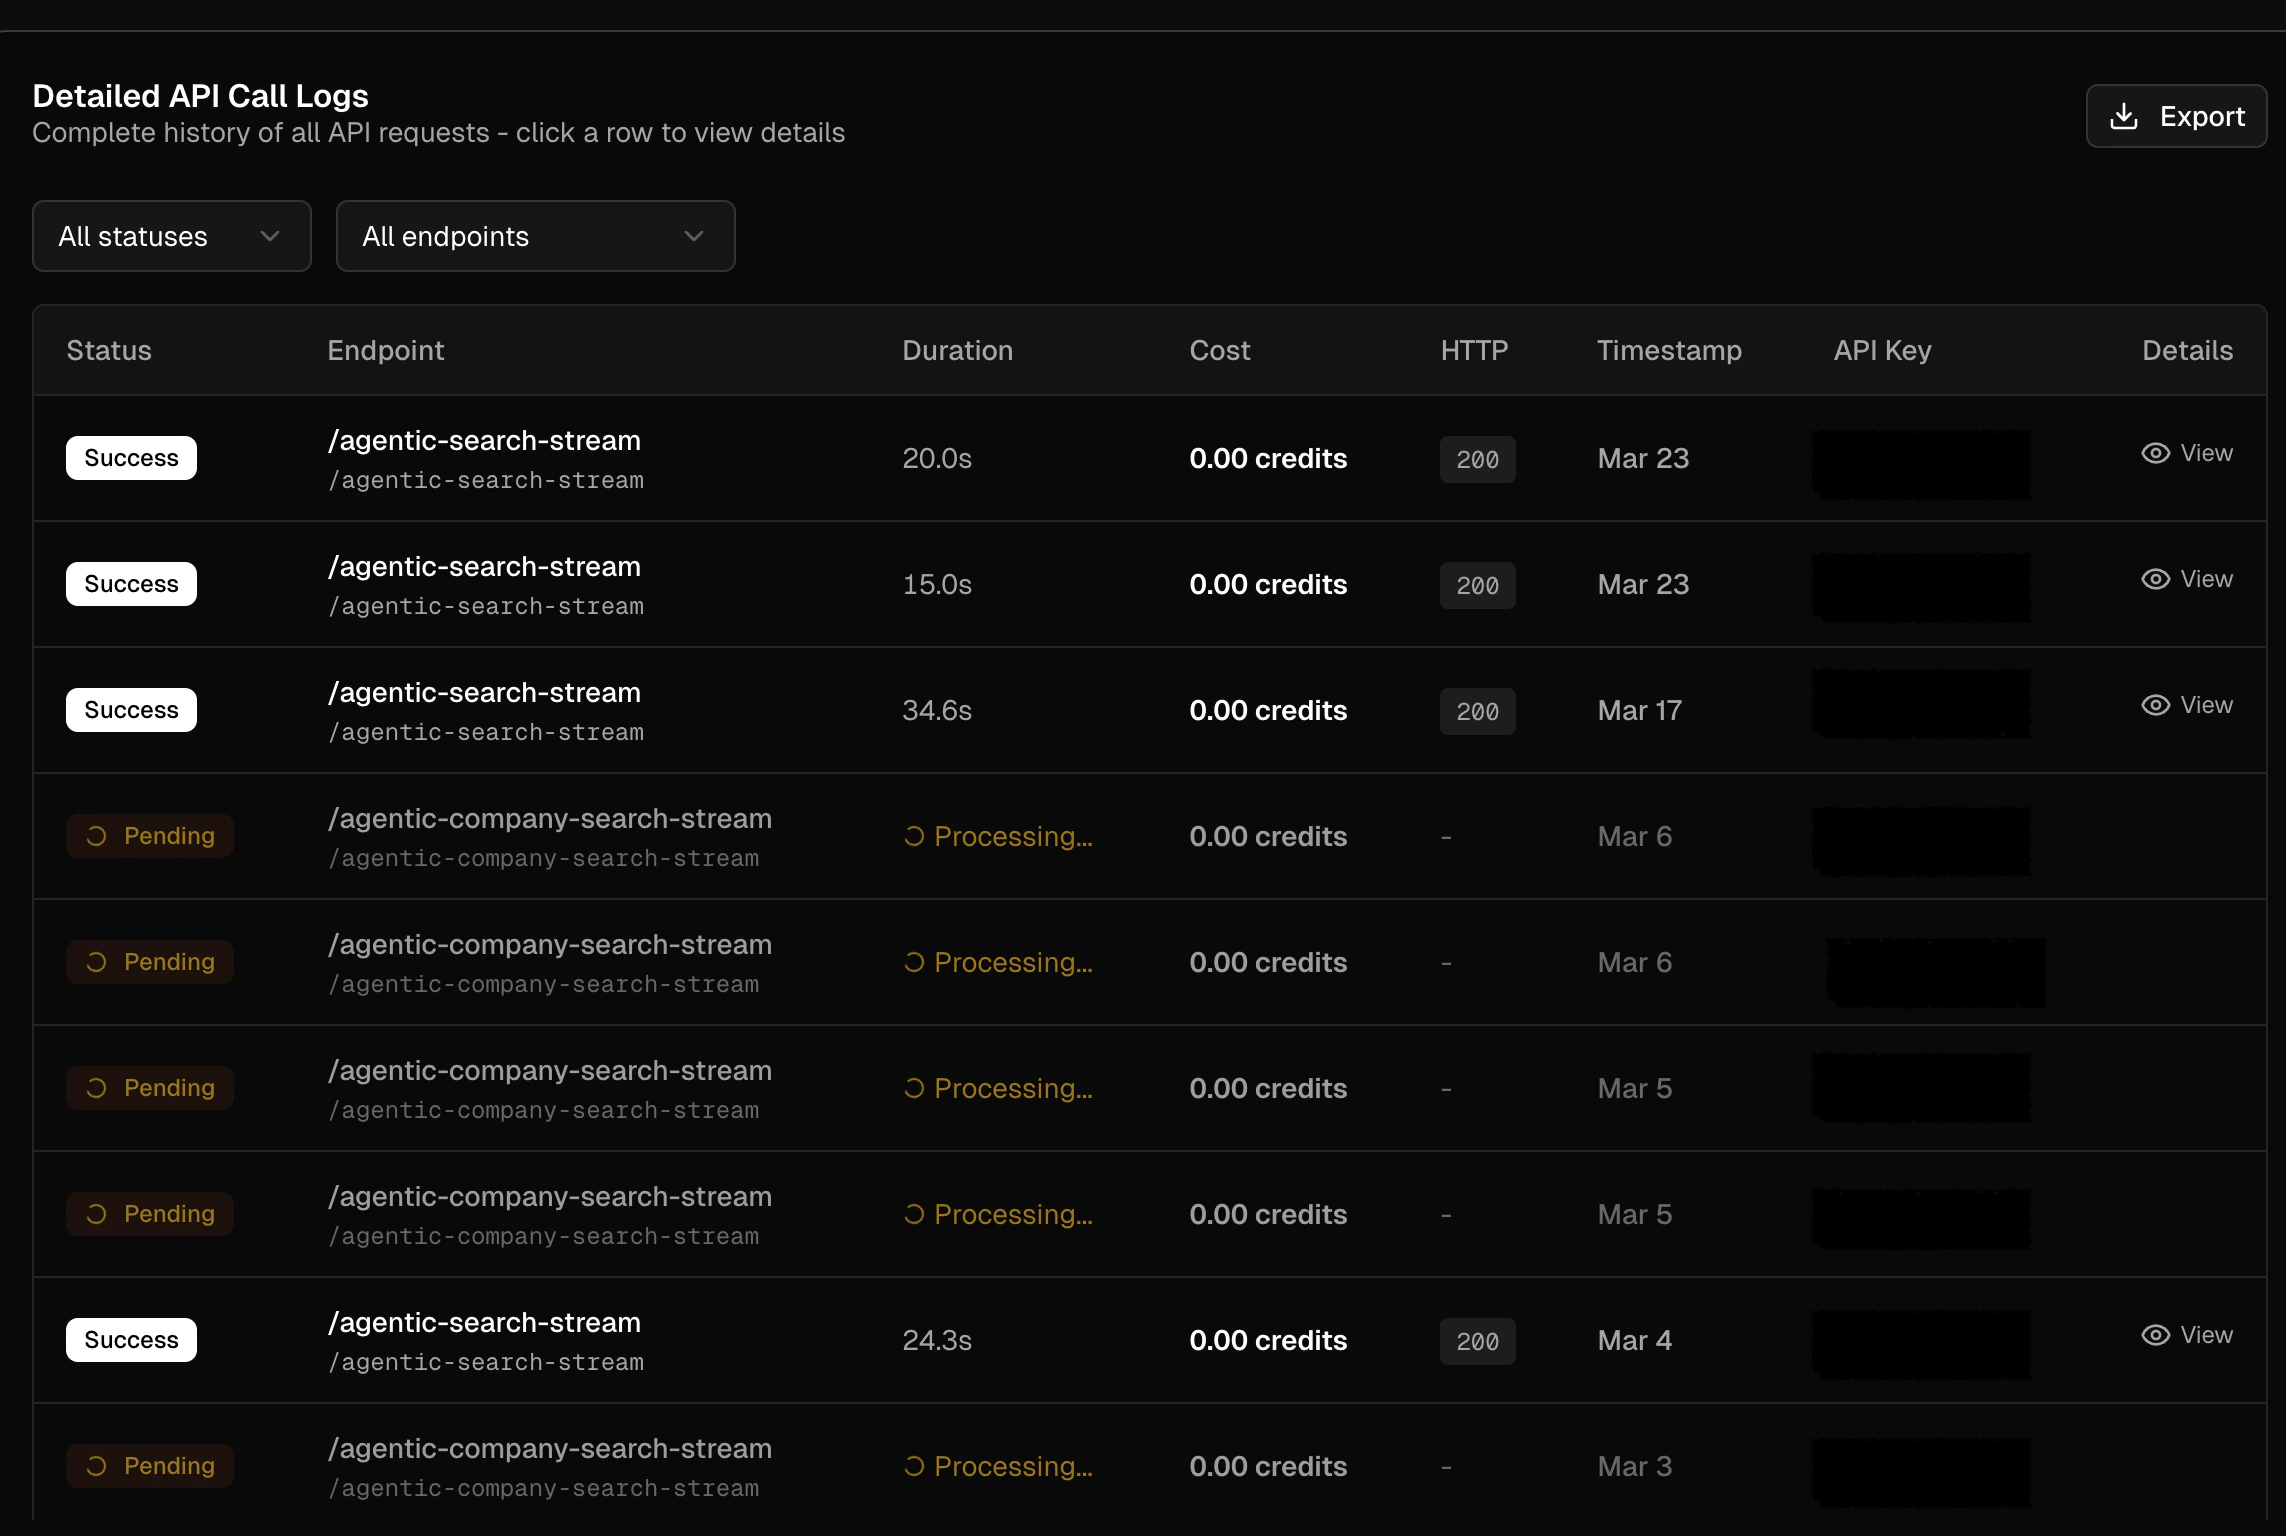The width and height of the screenshot is (2286, 1536).
Task: Click the eye icon on the 20.0s call row
Action: click(x=2156, y=453)
